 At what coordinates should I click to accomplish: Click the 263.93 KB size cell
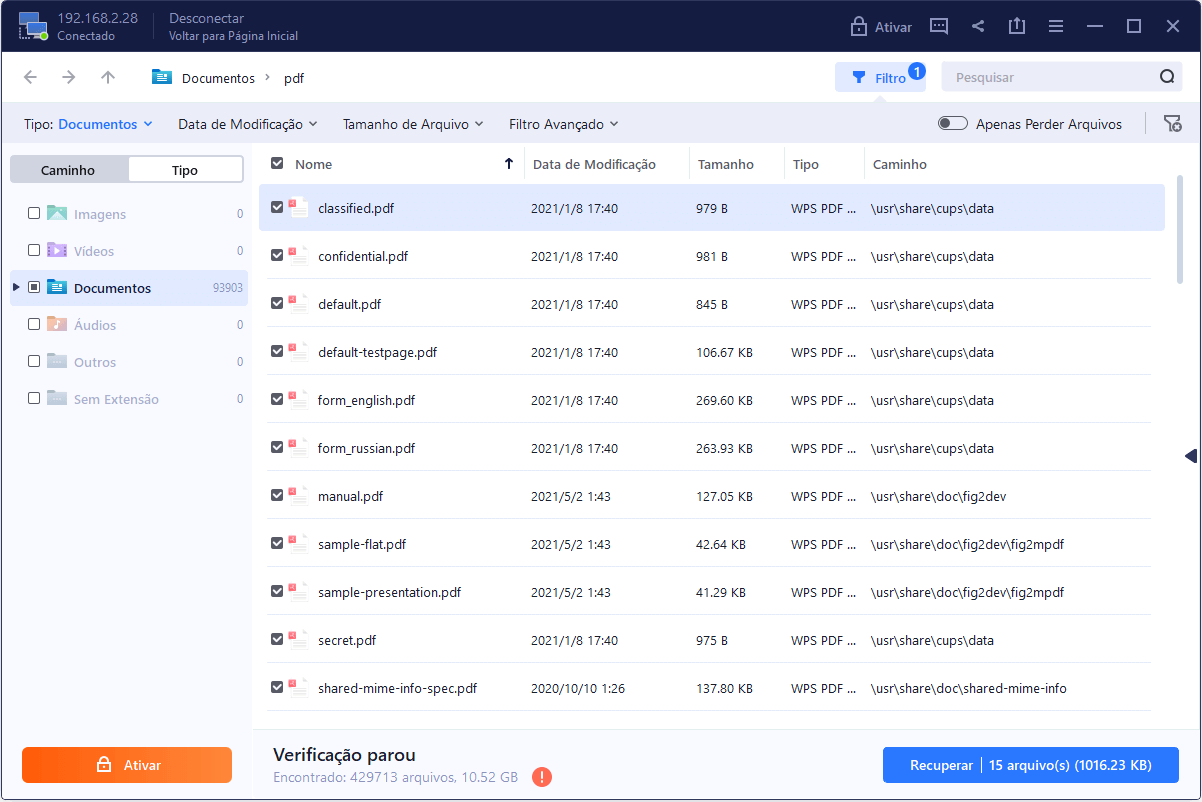(x=724, y=448)
